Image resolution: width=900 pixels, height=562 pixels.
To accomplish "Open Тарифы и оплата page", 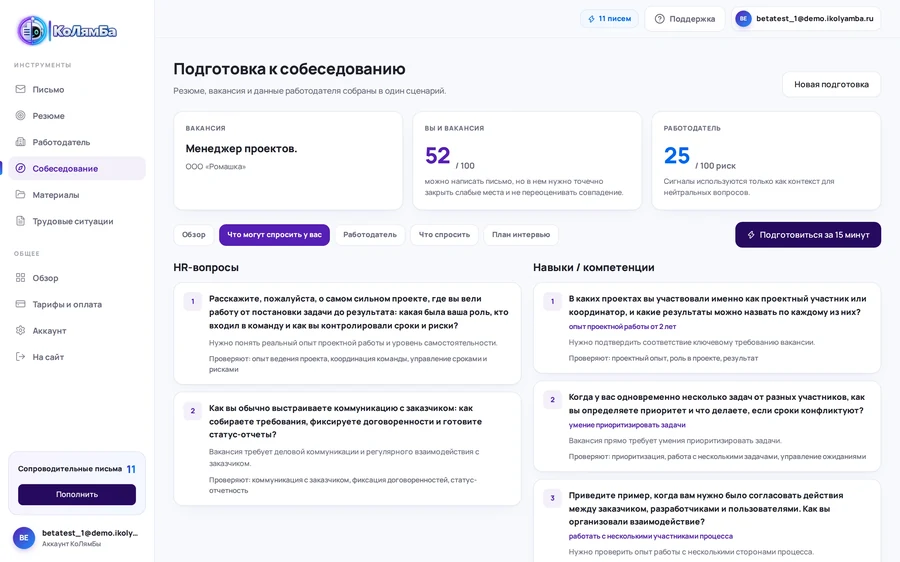I will pos(77,304).
